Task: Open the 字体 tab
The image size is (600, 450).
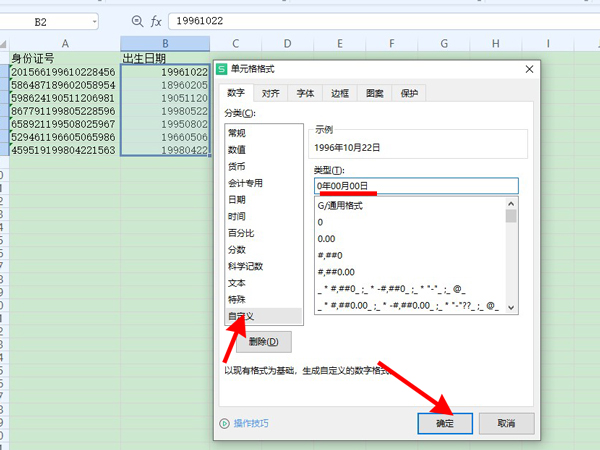Action: [x=305, y=93]
